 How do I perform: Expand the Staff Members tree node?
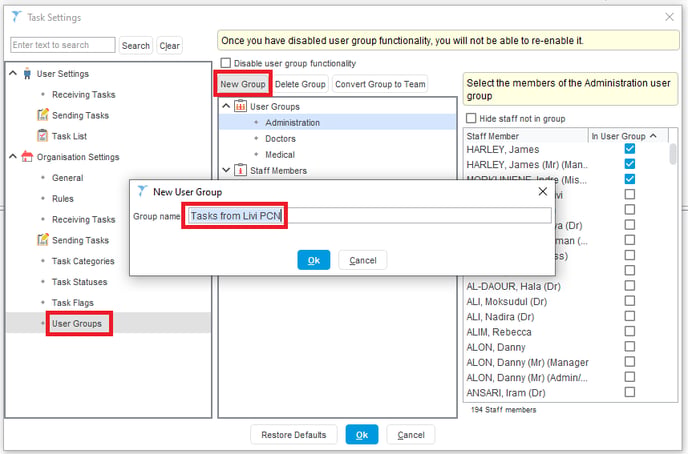pos(226,170)
